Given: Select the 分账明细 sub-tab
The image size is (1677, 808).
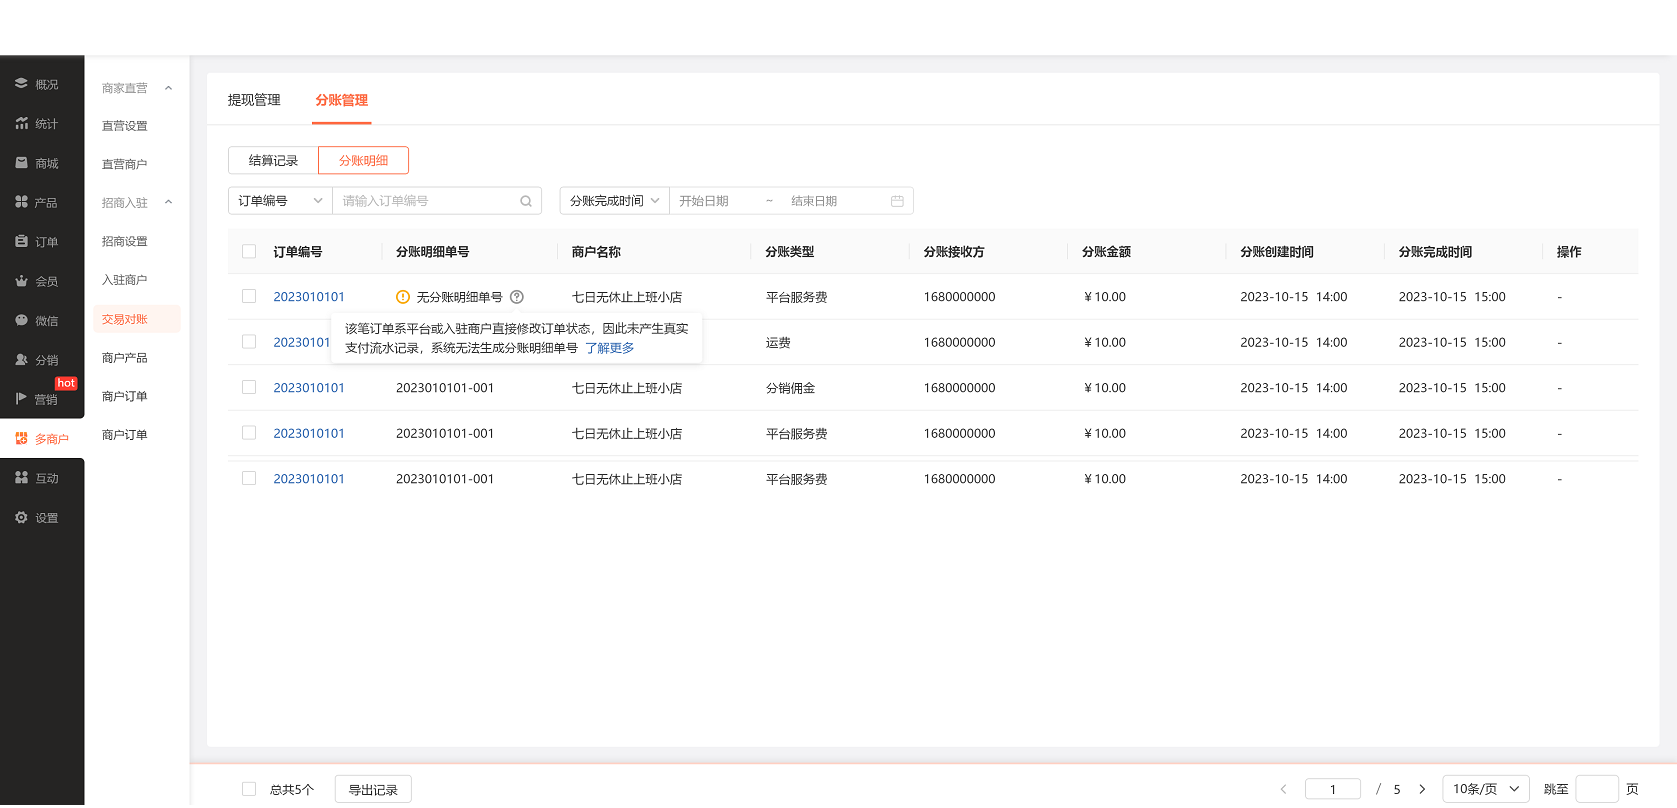Looking at the screenshot, I should [363, 160].
